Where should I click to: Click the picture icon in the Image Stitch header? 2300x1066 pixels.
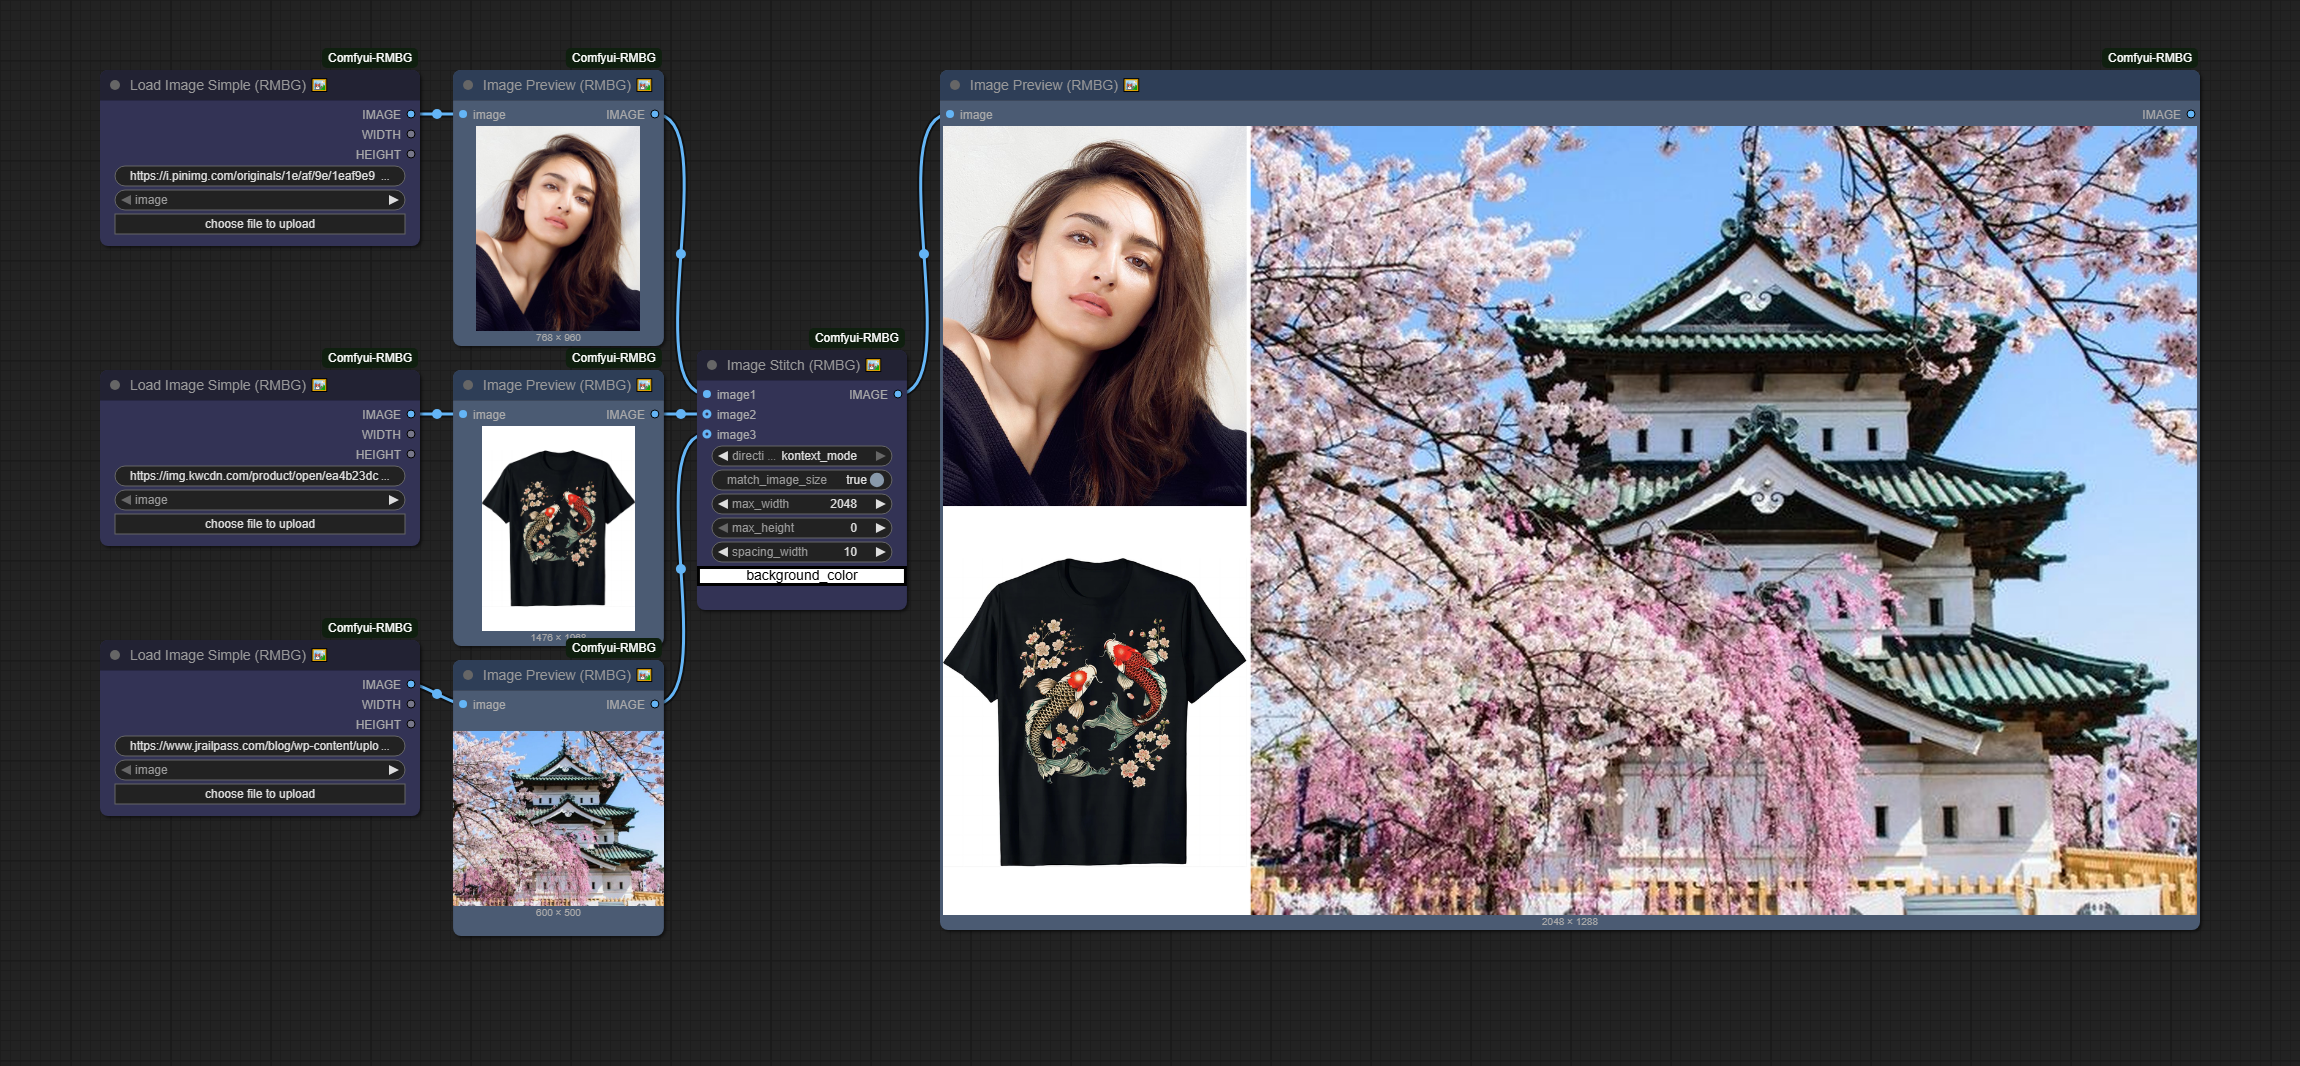coord(875,365)
